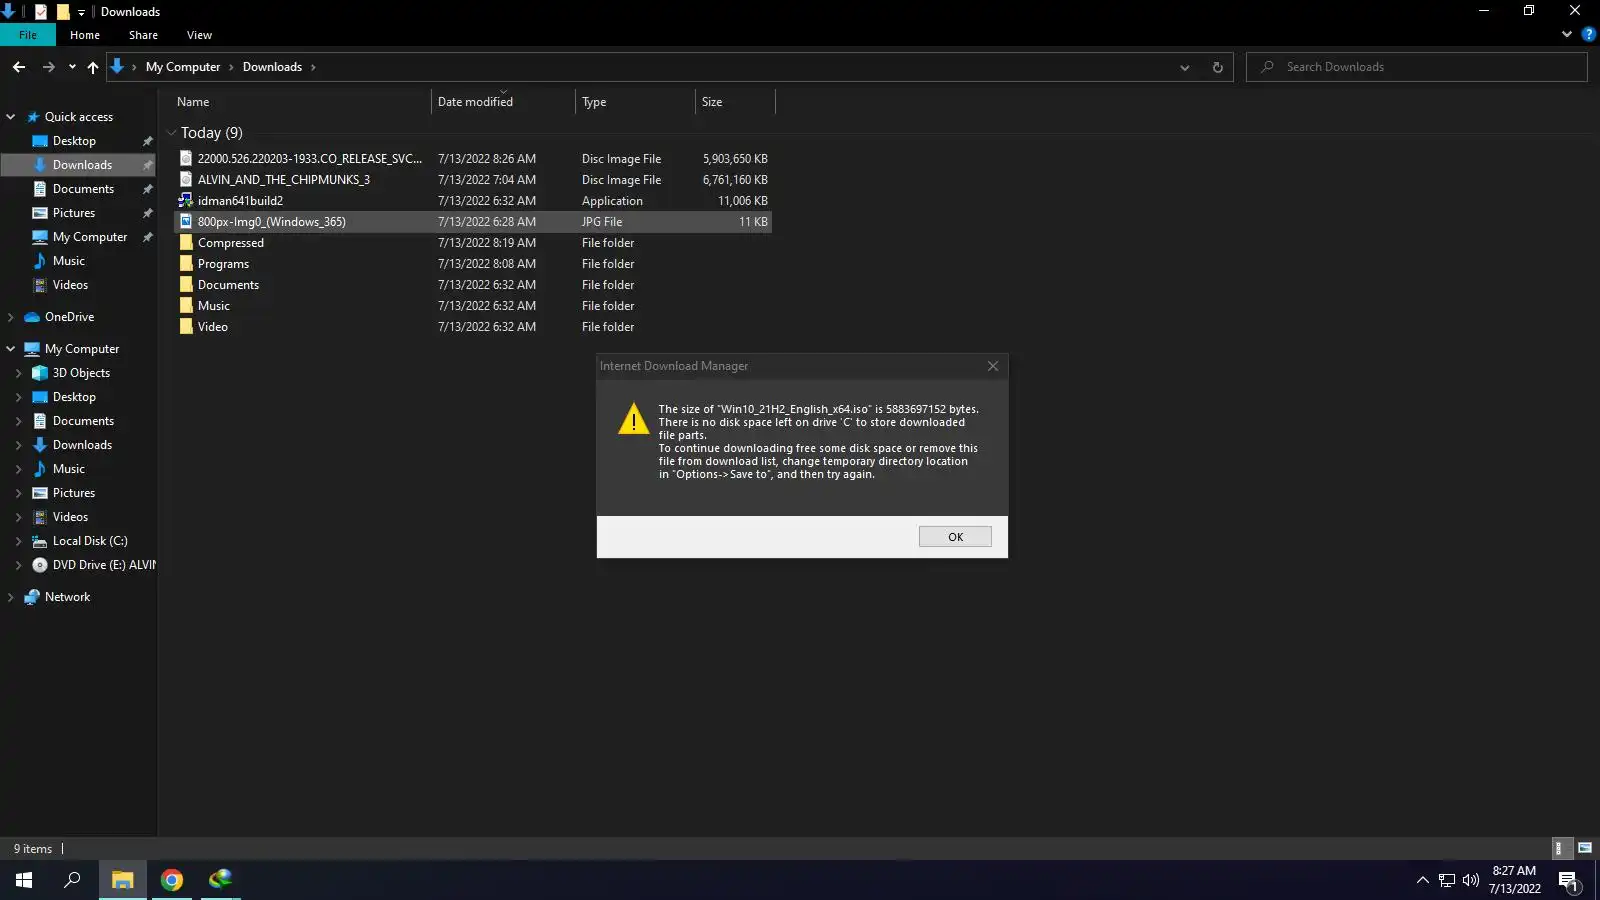Open Local Disk (C:) in navigation pane

point(90,541)
